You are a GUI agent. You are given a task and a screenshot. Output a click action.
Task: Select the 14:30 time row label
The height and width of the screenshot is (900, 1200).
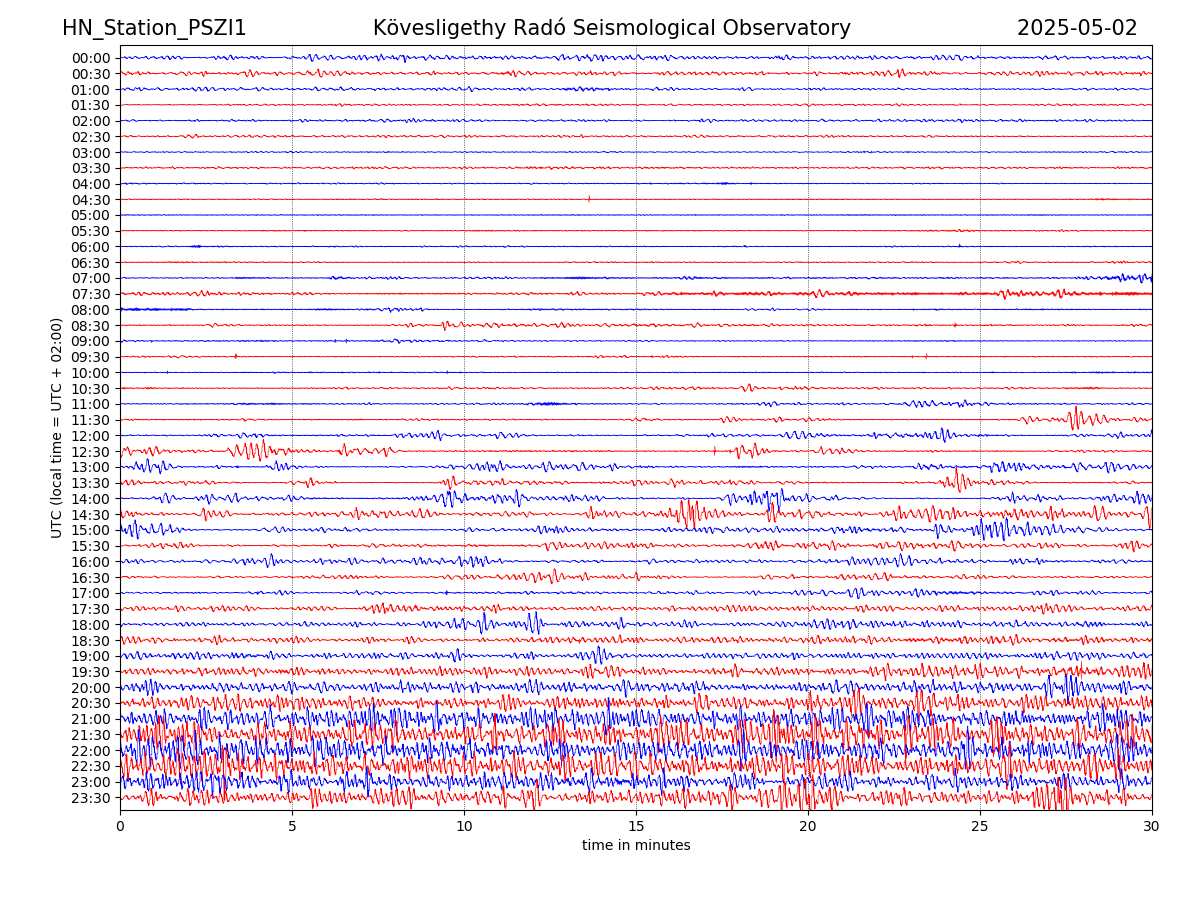[x=91, y=515]
